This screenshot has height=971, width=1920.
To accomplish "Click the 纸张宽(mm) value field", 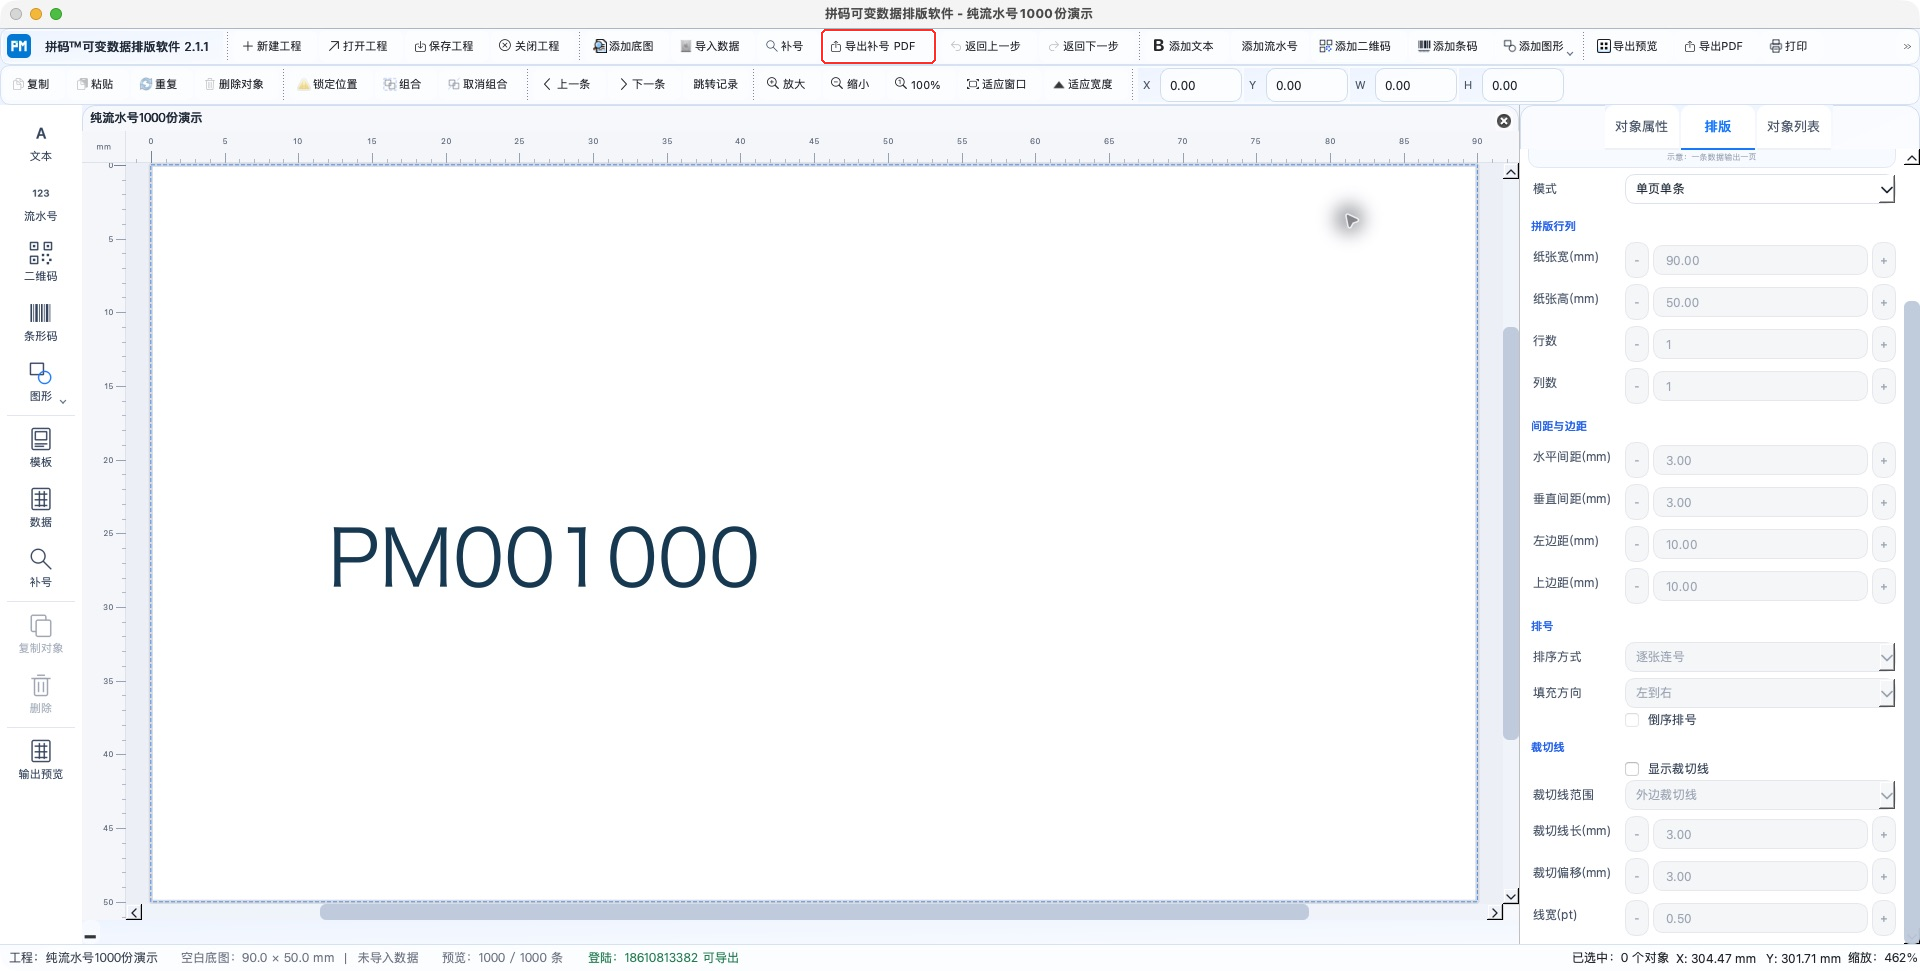I will (x=1760, y=261).
